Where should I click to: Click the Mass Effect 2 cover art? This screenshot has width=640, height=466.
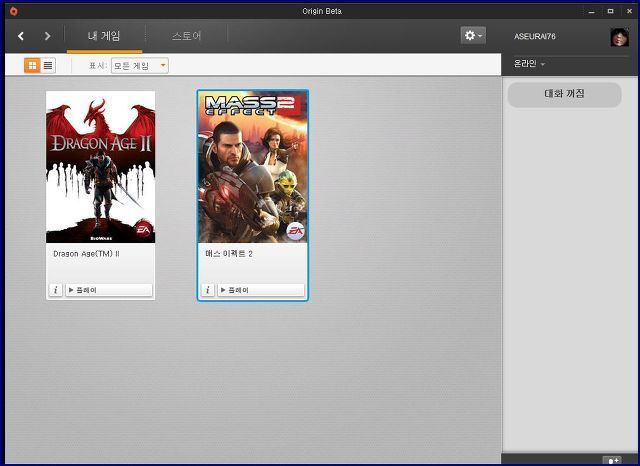coord(253,167)
